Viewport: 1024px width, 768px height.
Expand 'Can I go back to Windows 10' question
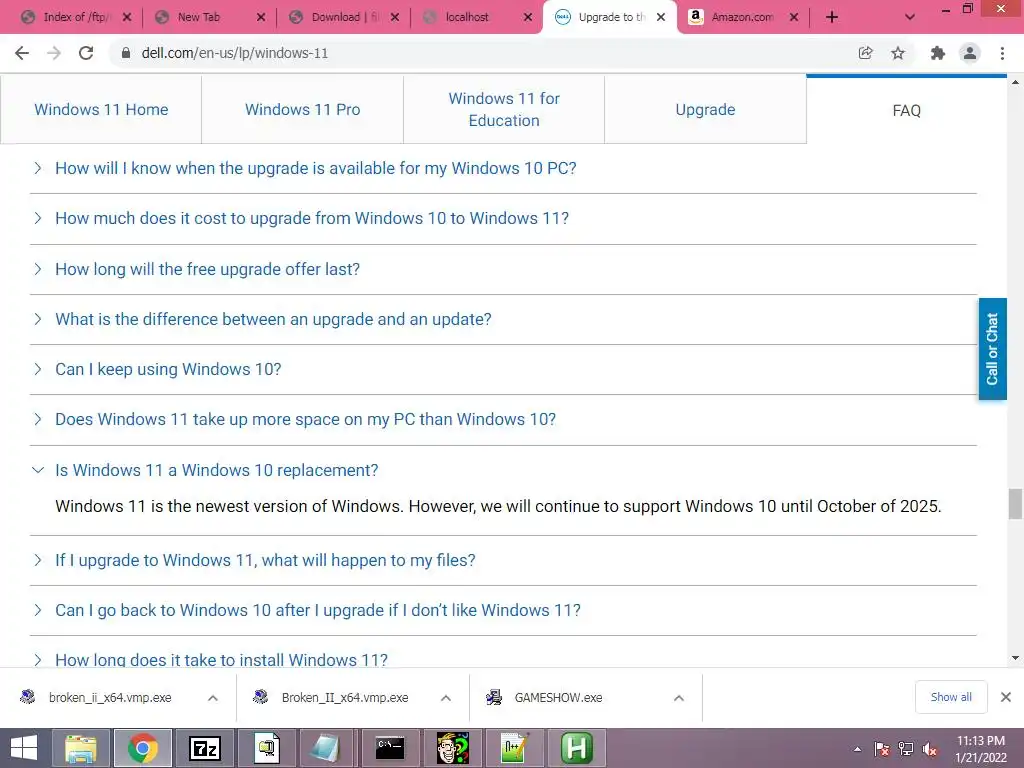click(317, 610)
